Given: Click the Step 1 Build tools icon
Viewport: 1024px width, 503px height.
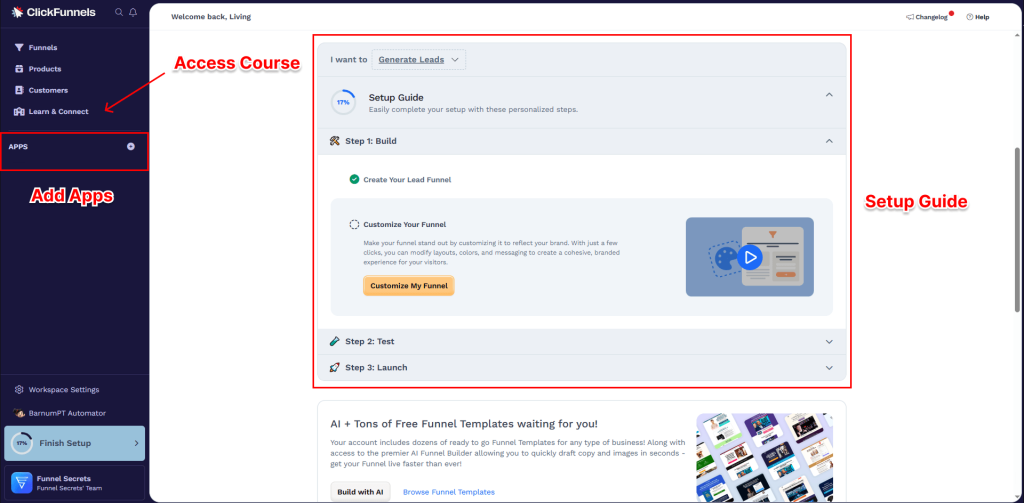Looking at the screenshot, I should pos(335,140).
